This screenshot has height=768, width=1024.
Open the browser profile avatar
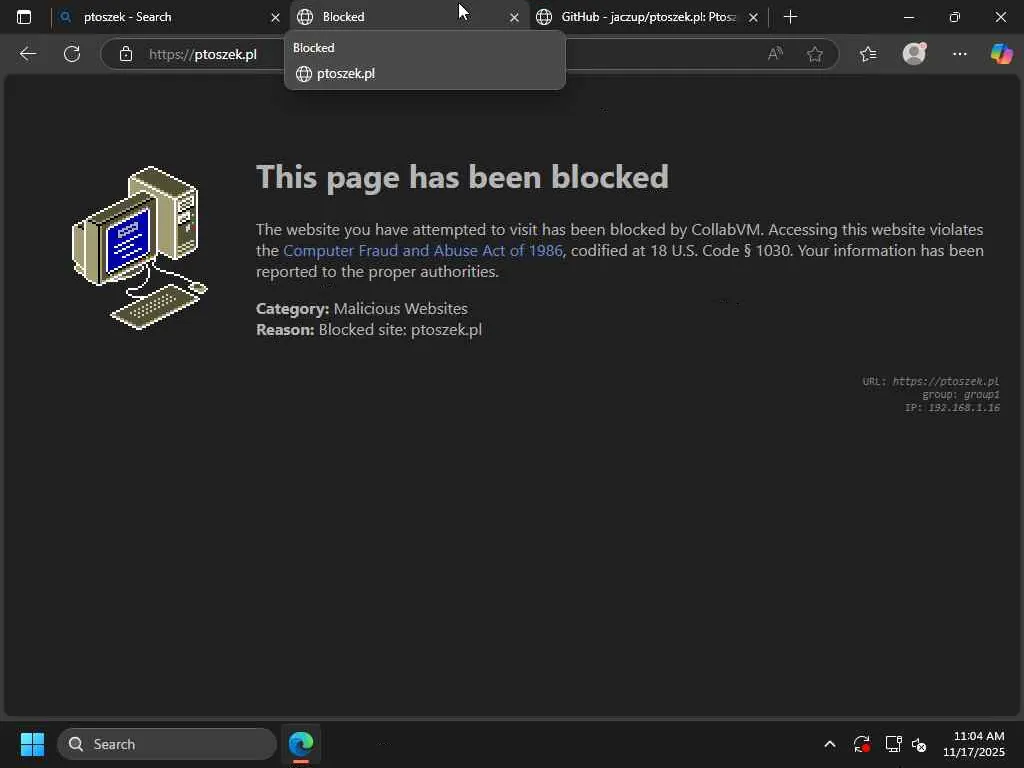point(914,54)
